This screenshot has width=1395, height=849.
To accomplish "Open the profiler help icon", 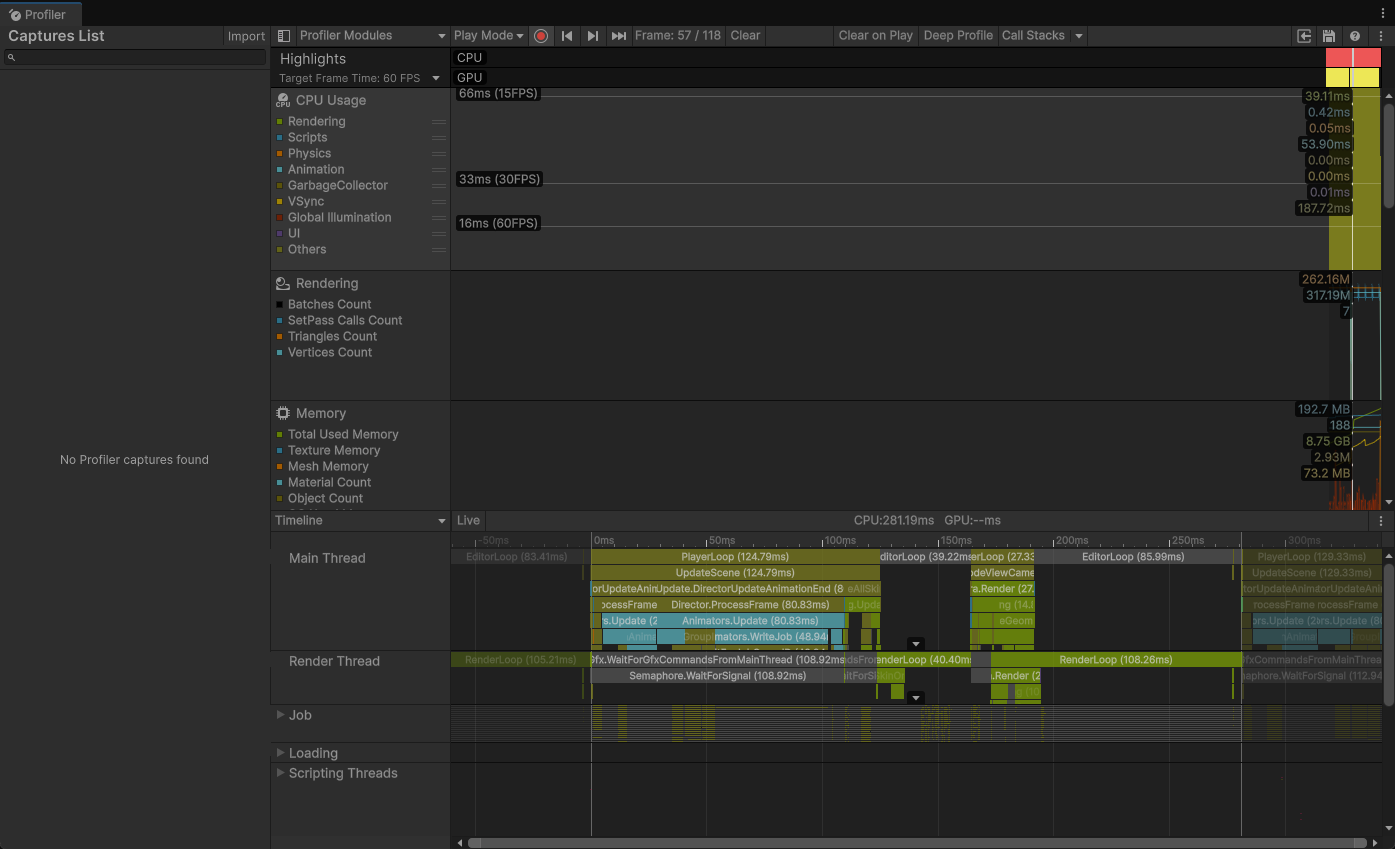I will click(1355, 36).
